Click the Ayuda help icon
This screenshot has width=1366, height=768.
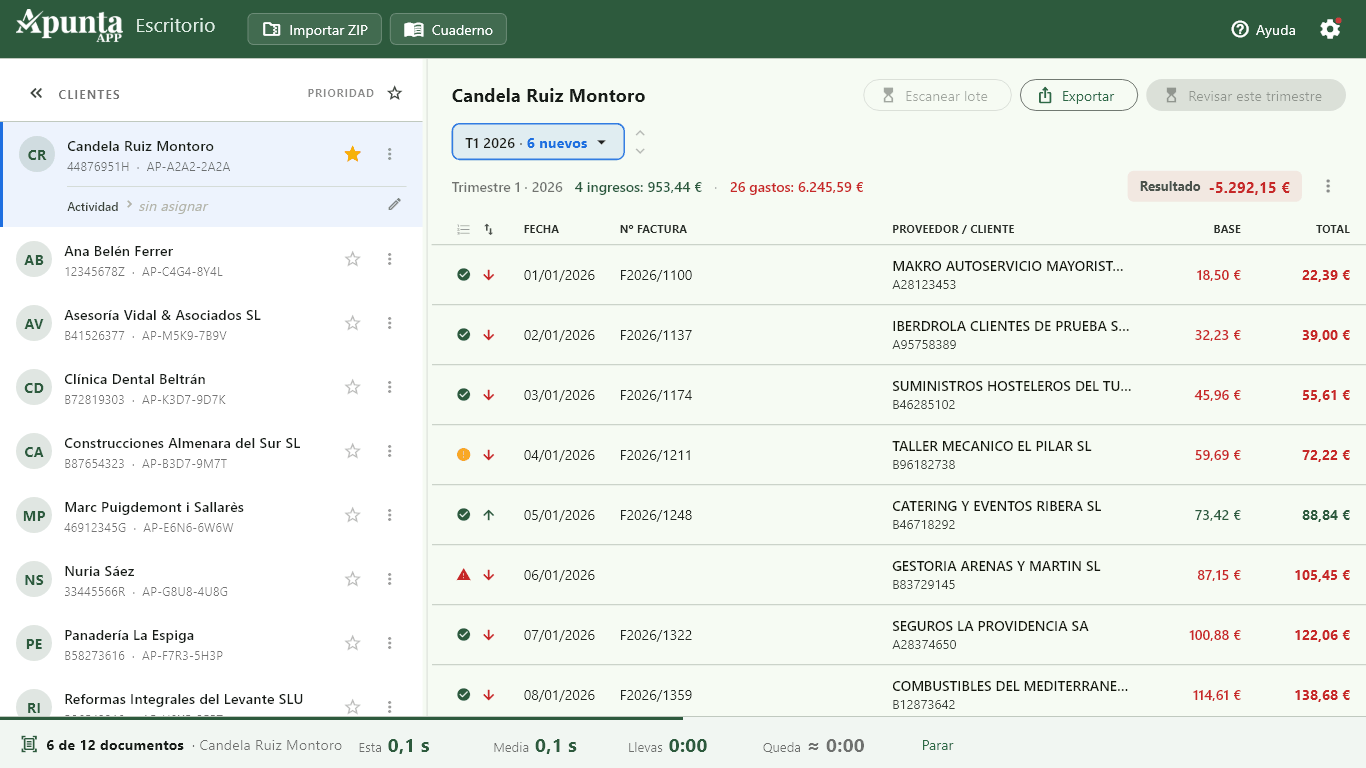pos(1240,30)
